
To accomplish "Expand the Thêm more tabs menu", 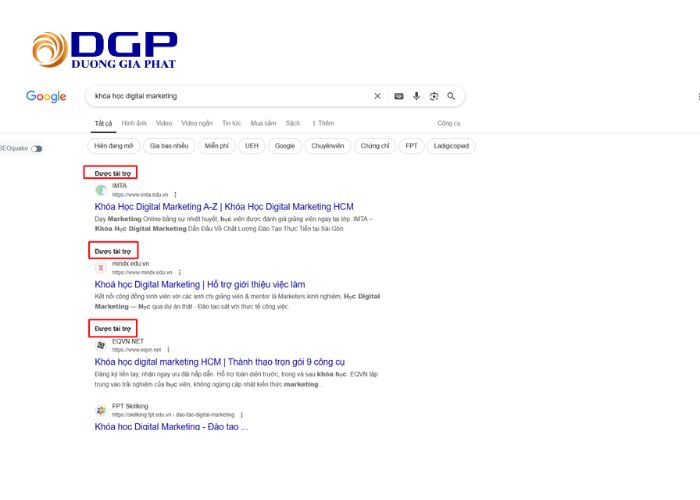I will click(x=323, y=123).
